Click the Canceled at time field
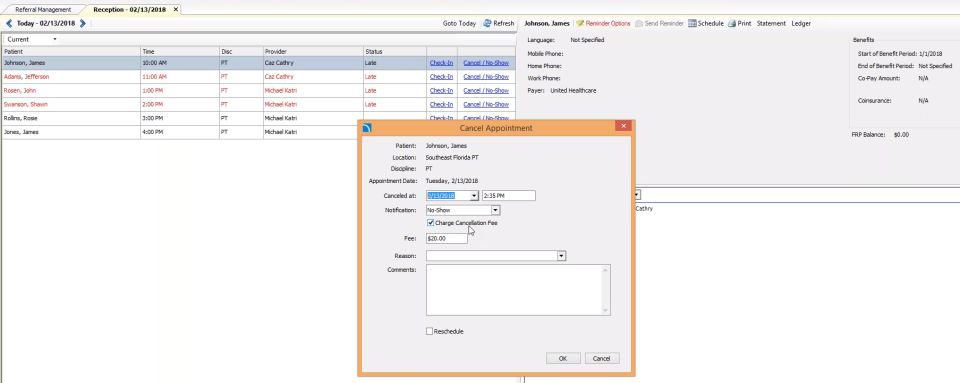The height and width of the screenshot is (383, 960). coord(509,196)
